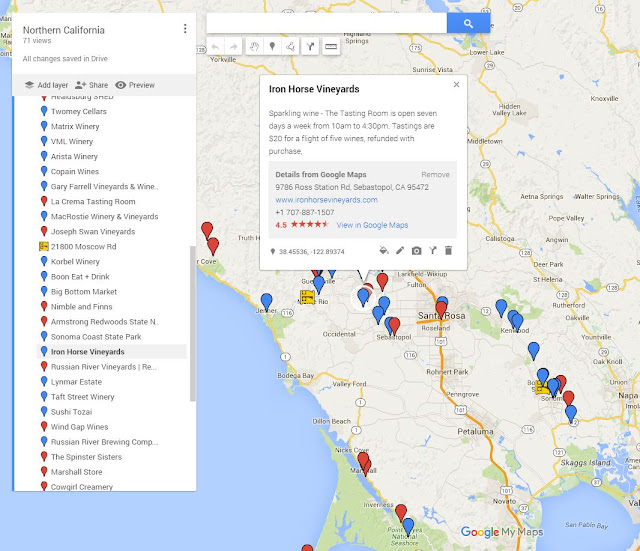This screenshot has height=551, width=640.
Task: Click directions to here icon in info window
Action: point(433,251)
